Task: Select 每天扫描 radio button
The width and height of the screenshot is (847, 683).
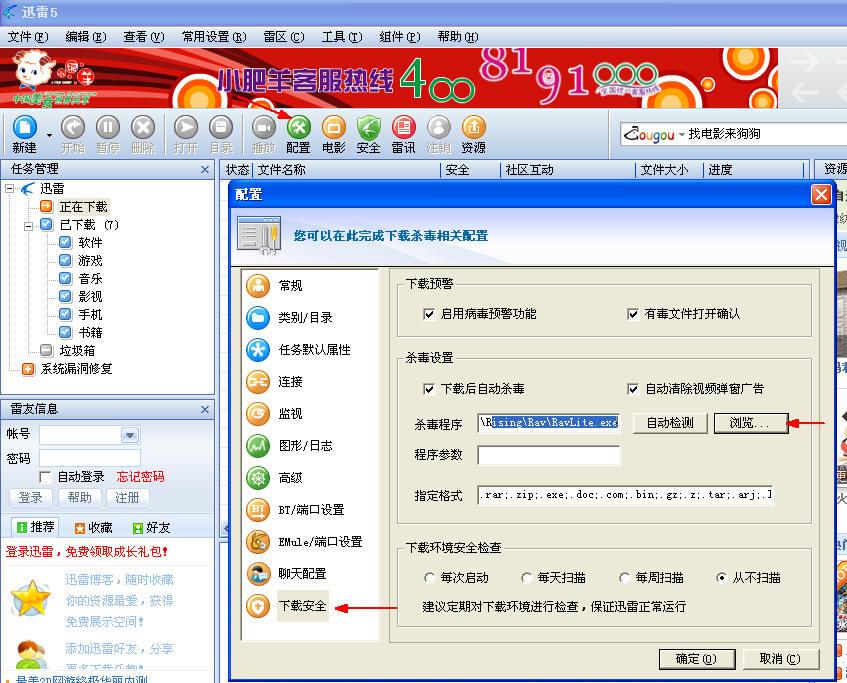Action: tap(527, 578)
